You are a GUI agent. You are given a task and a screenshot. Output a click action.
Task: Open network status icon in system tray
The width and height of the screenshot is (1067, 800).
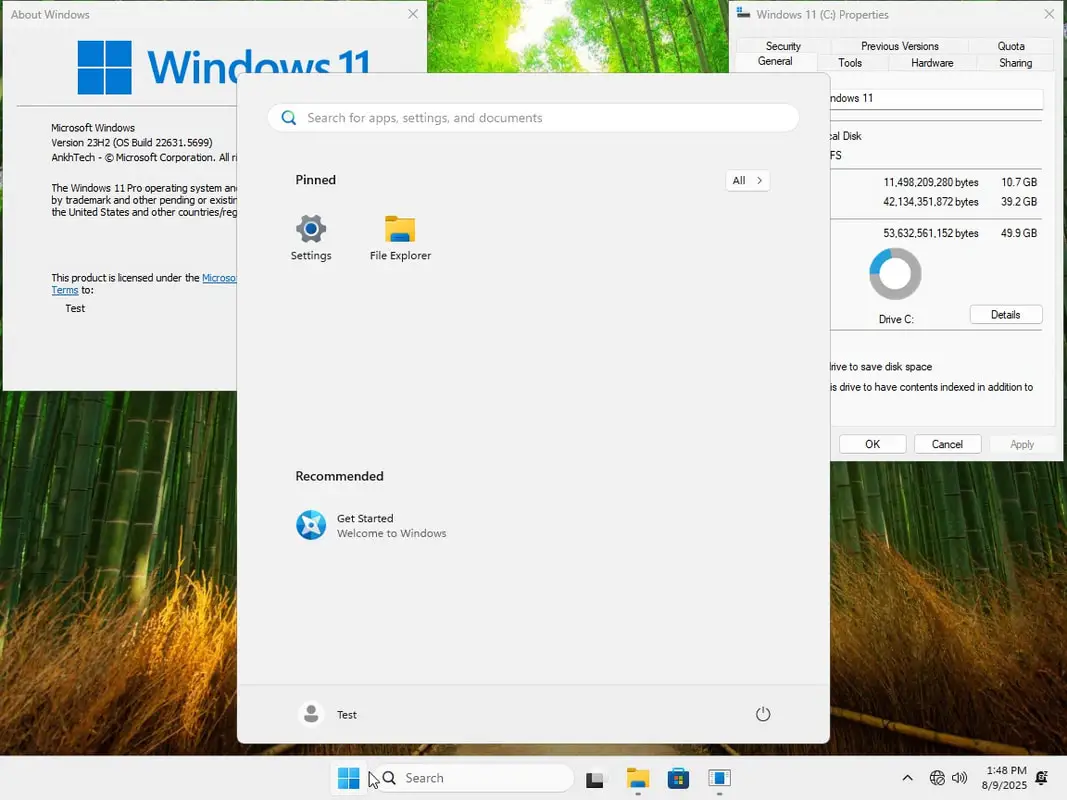click(x=937, y=778)
